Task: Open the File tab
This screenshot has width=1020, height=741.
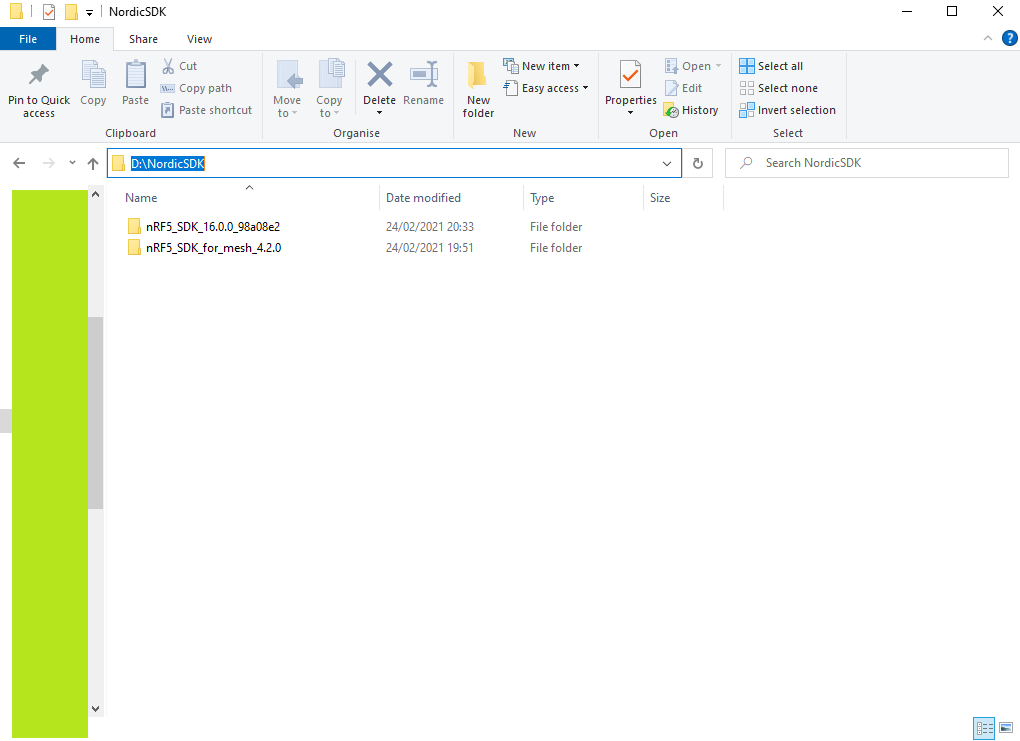Action: (x=28, y=39)
